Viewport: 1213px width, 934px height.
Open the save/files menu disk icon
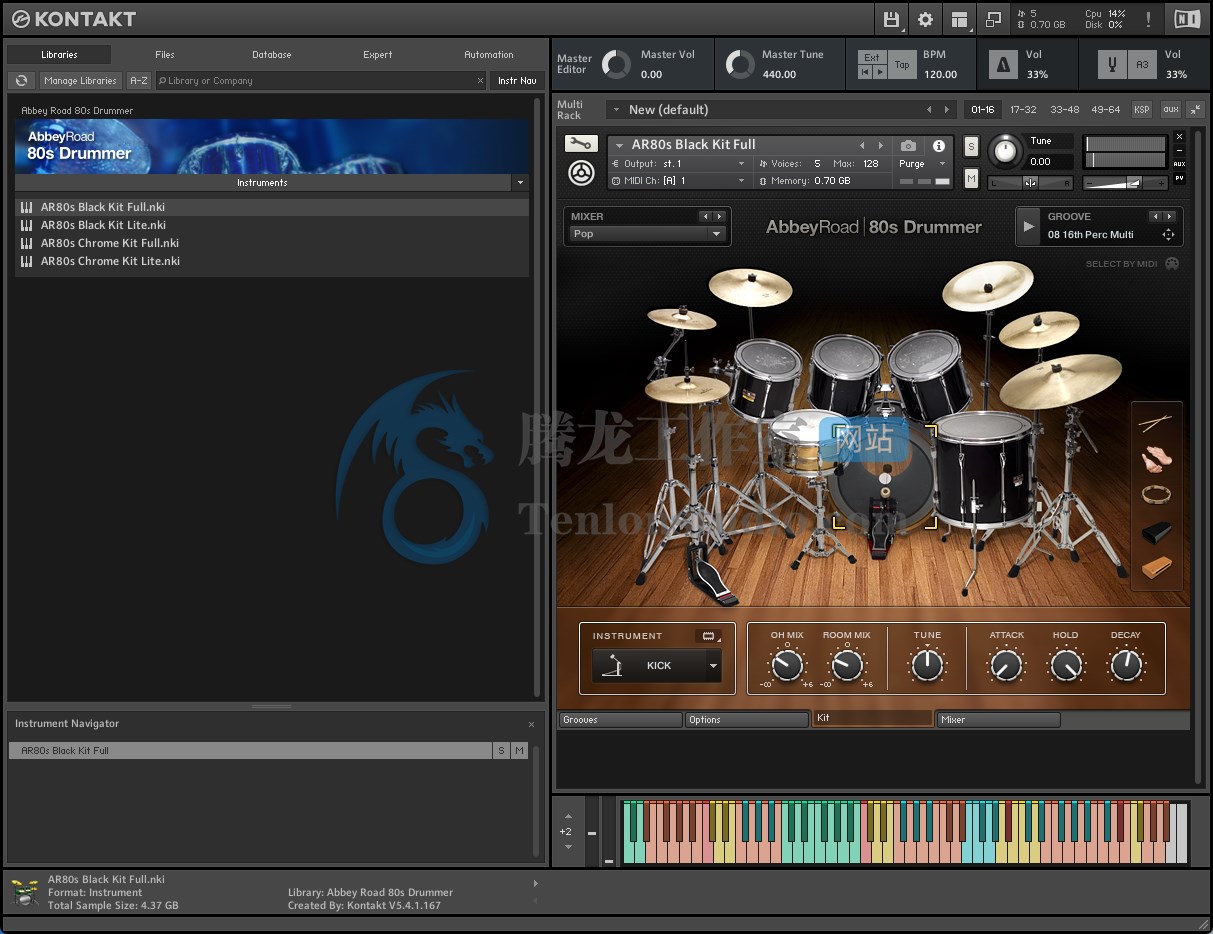[891, 19]
